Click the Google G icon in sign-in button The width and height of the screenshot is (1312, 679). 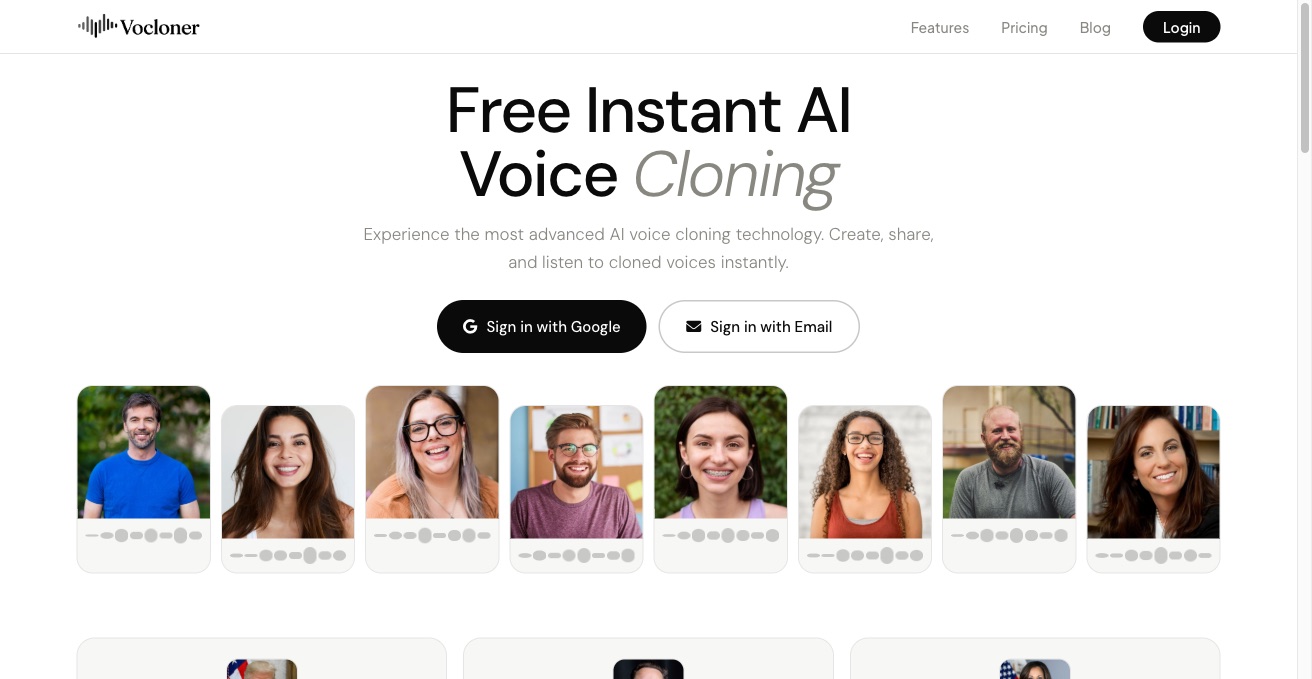point(470,327)
